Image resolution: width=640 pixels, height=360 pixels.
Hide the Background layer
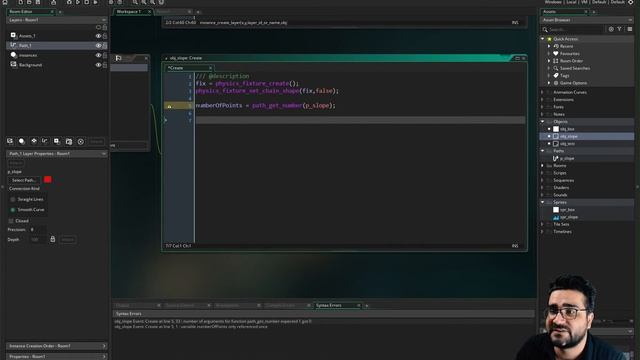click(98, 65)
